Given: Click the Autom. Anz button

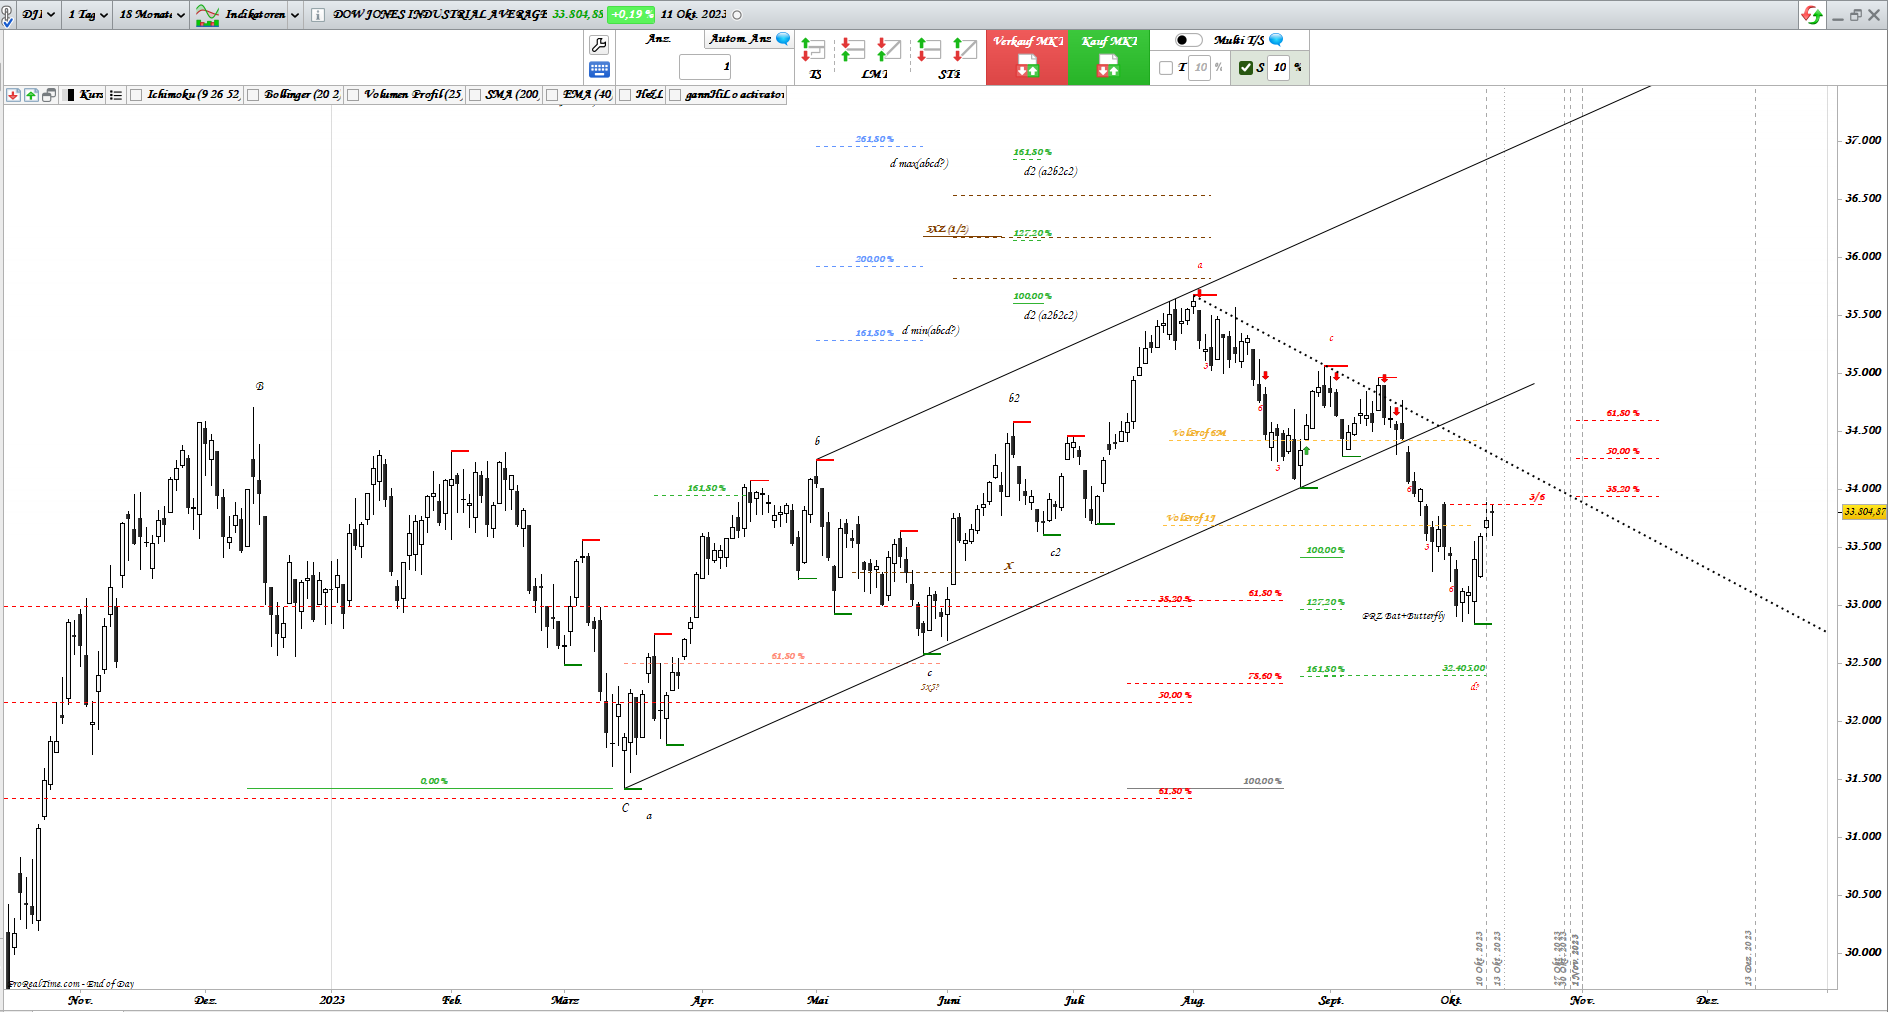Looking at the screenshot, I should tap(740, 39).
